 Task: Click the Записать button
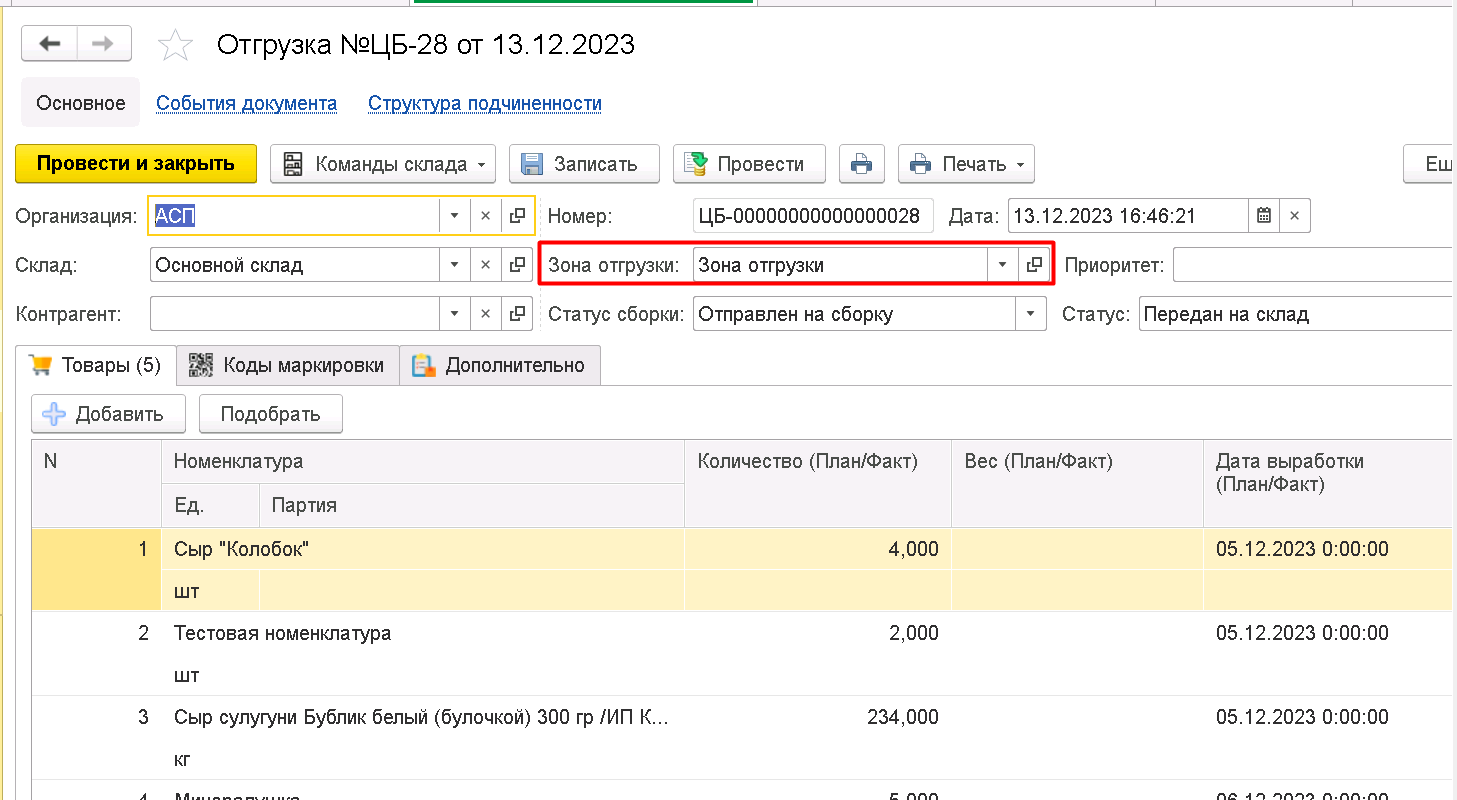(584, 164)
